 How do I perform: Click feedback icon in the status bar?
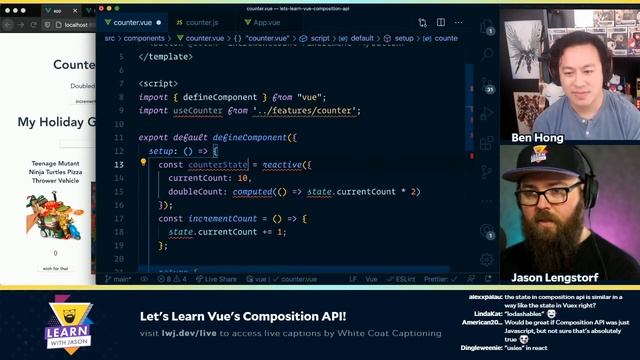tap(471, 279)
